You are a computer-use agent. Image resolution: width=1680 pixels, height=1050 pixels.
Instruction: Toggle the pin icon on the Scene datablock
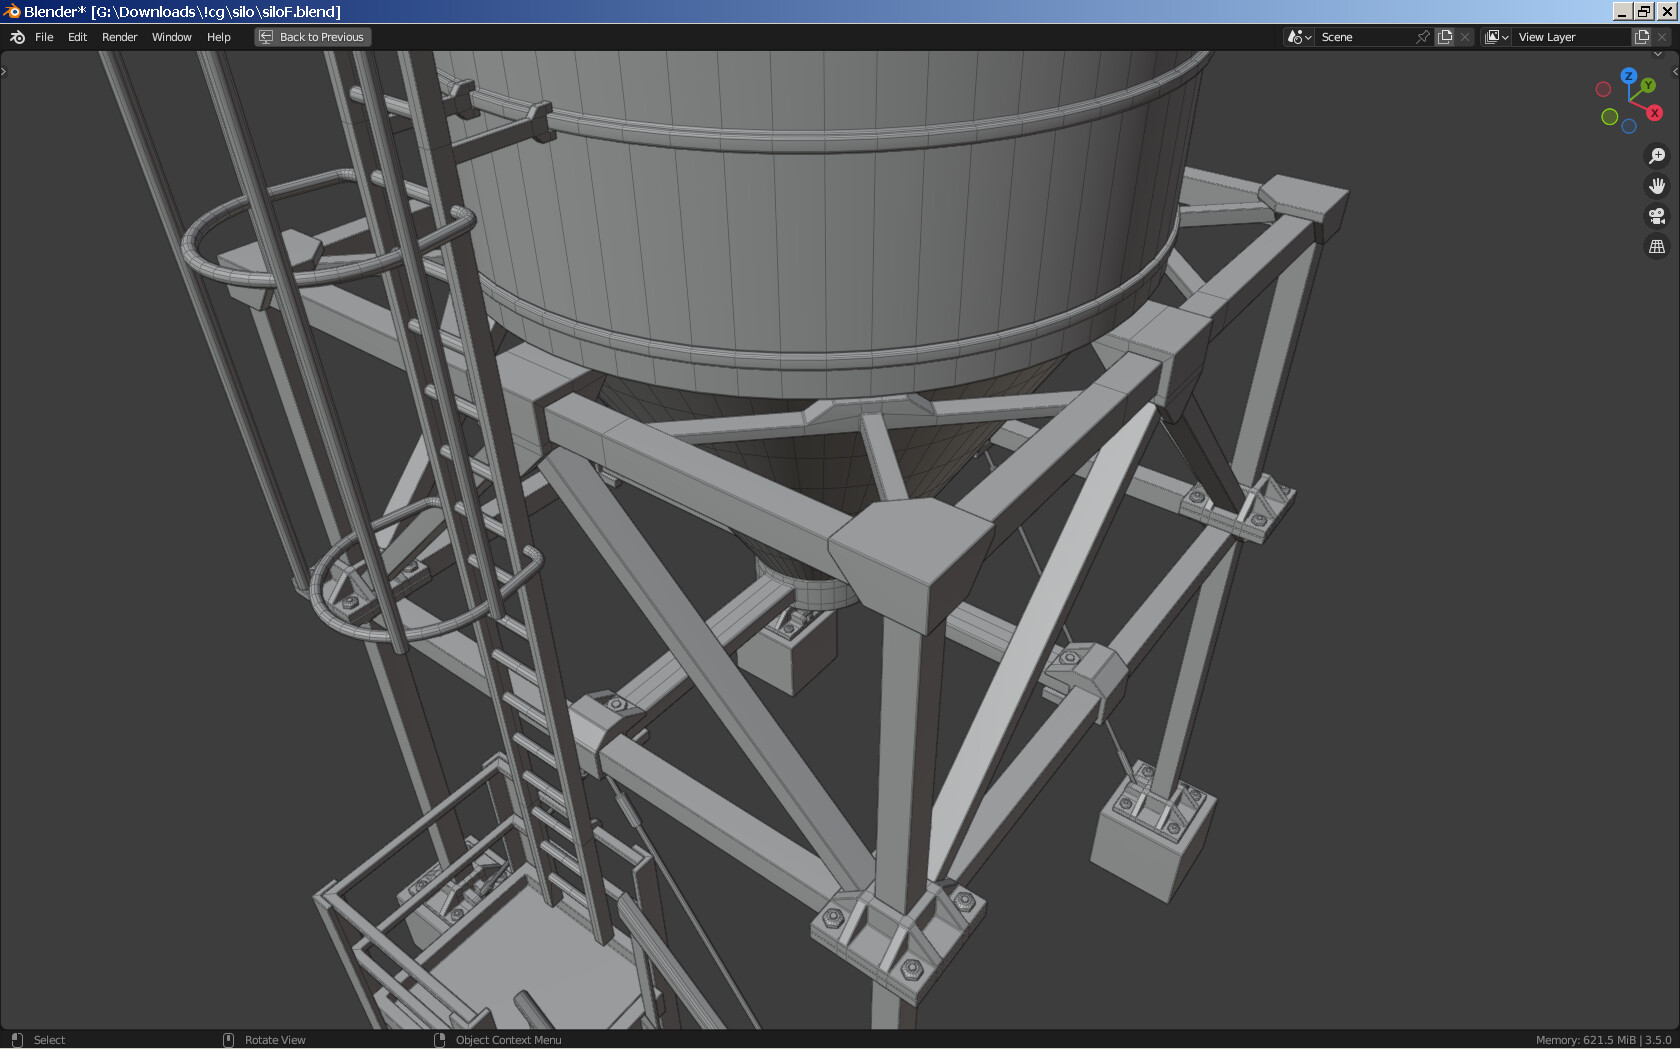tap(1422, 36)
